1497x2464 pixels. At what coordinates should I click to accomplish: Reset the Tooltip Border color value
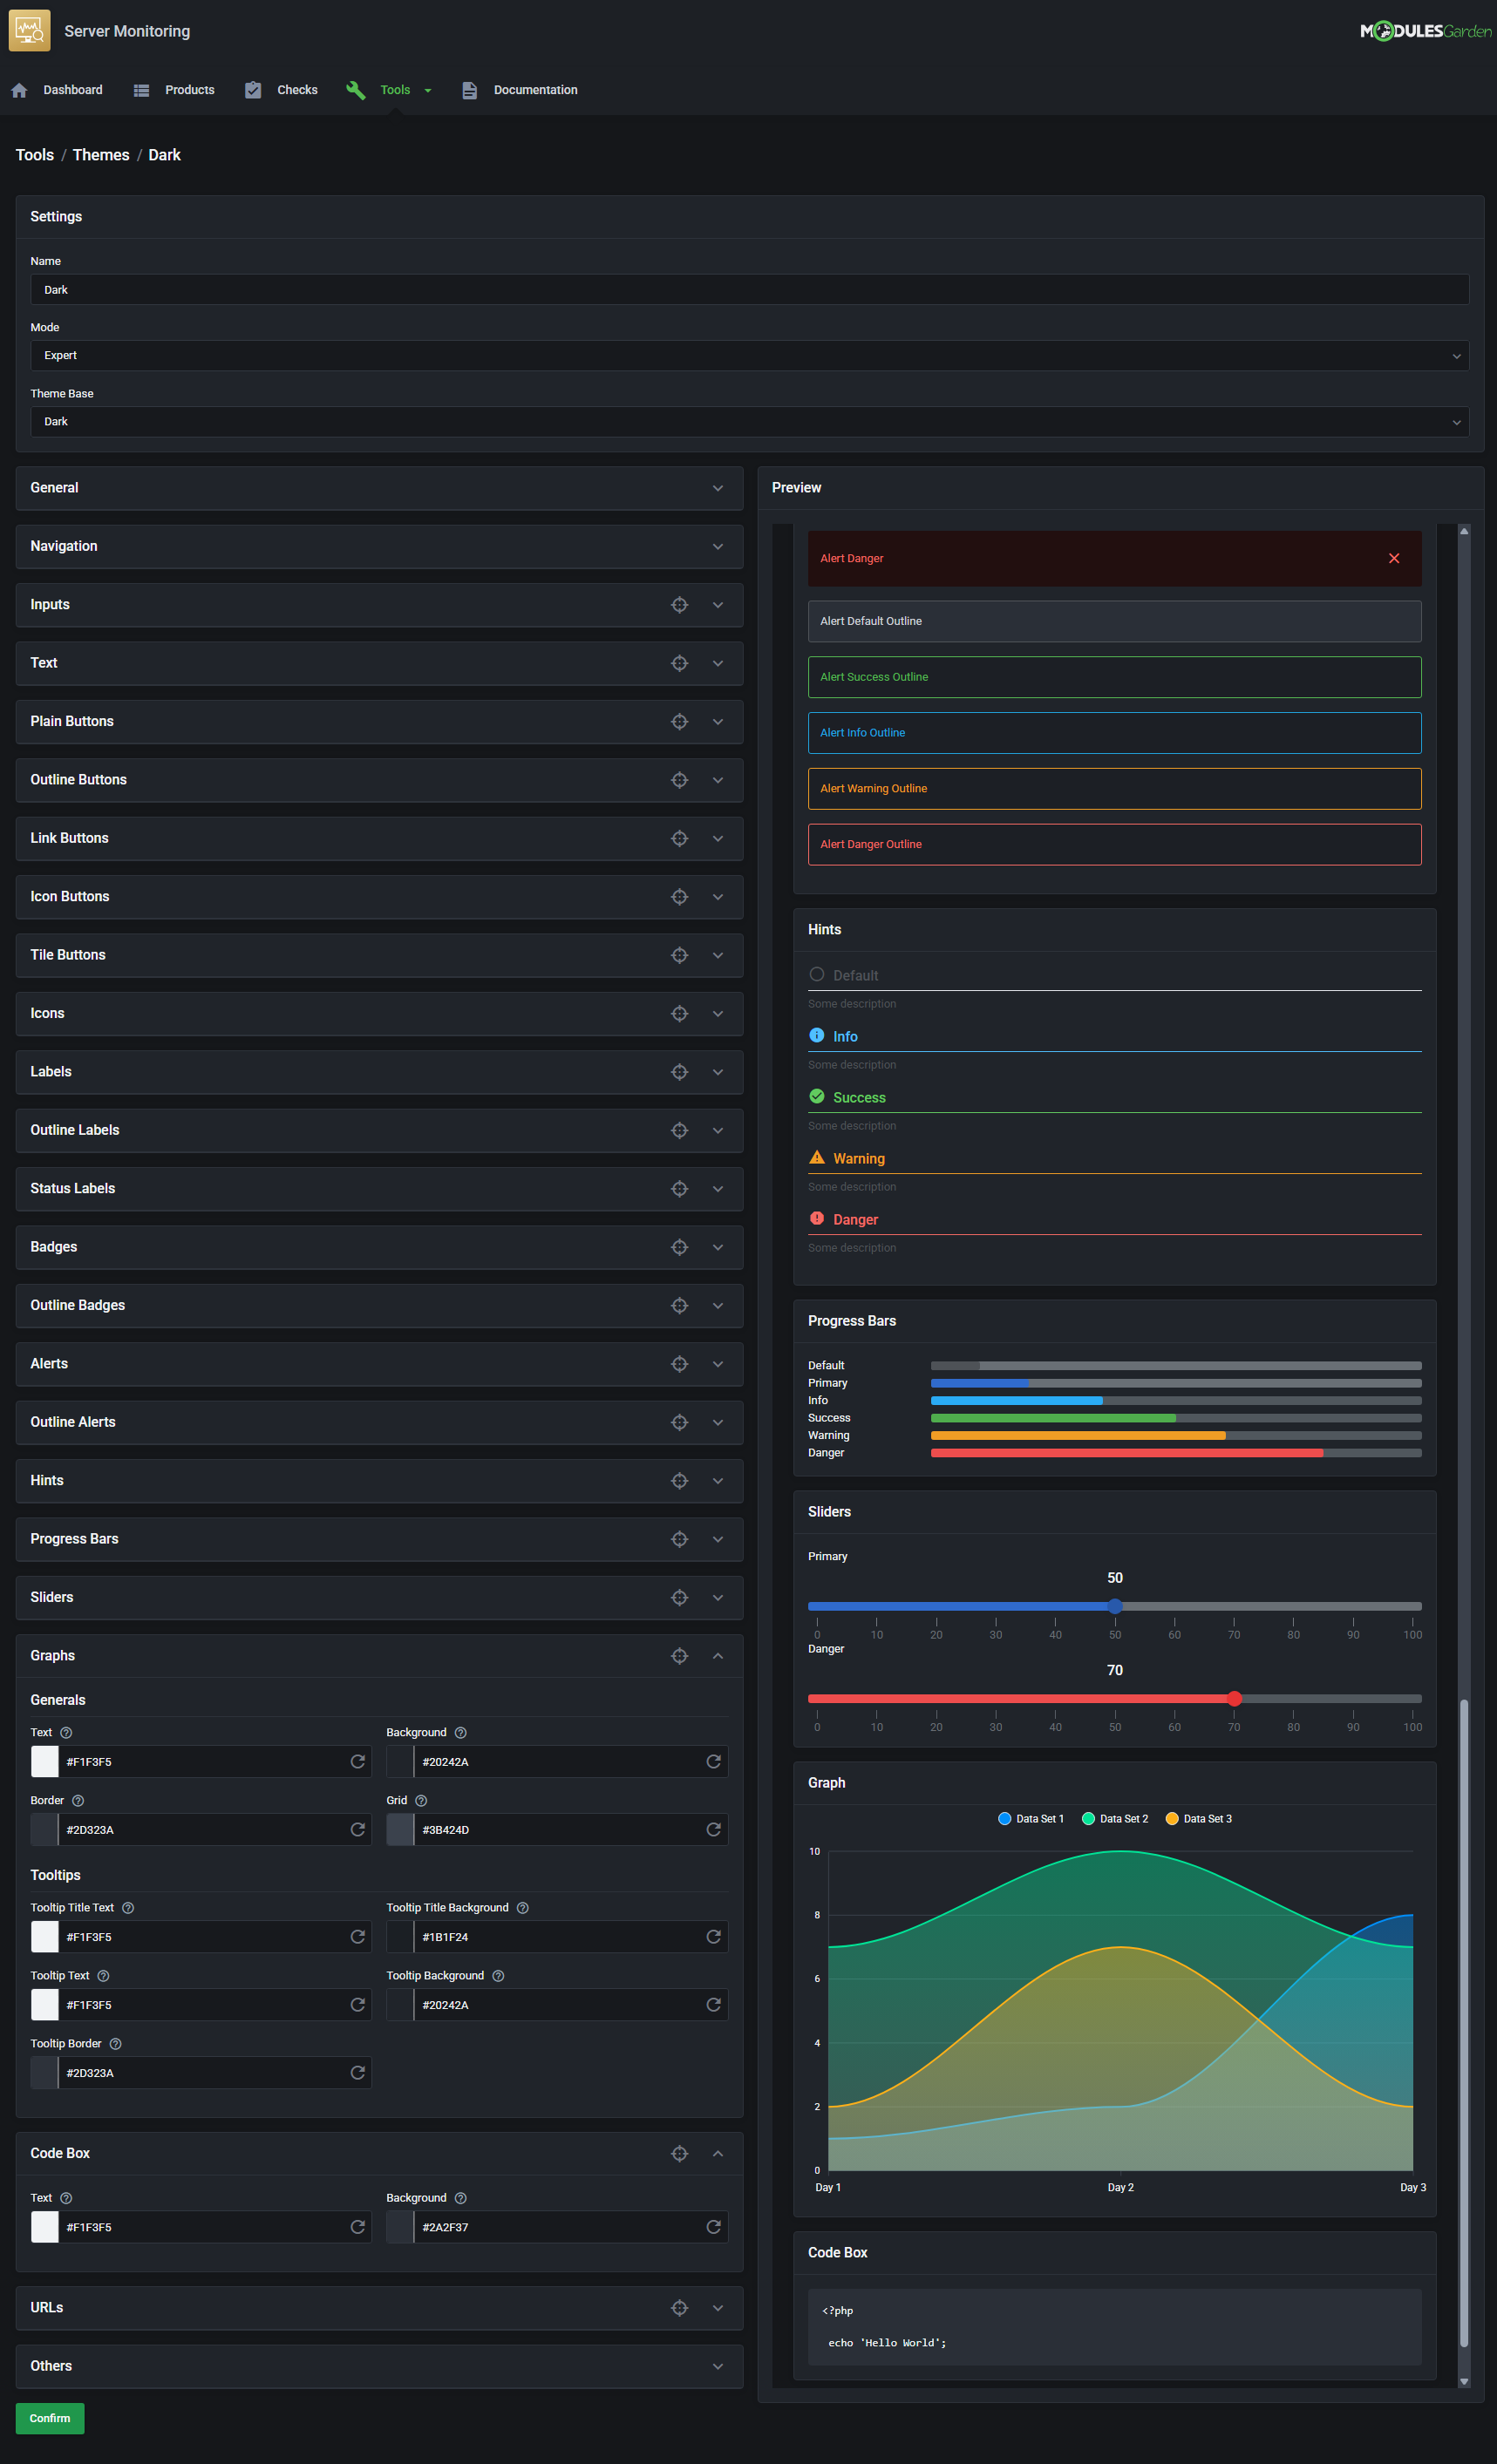pyautogui.click(x=357, y=2073)
